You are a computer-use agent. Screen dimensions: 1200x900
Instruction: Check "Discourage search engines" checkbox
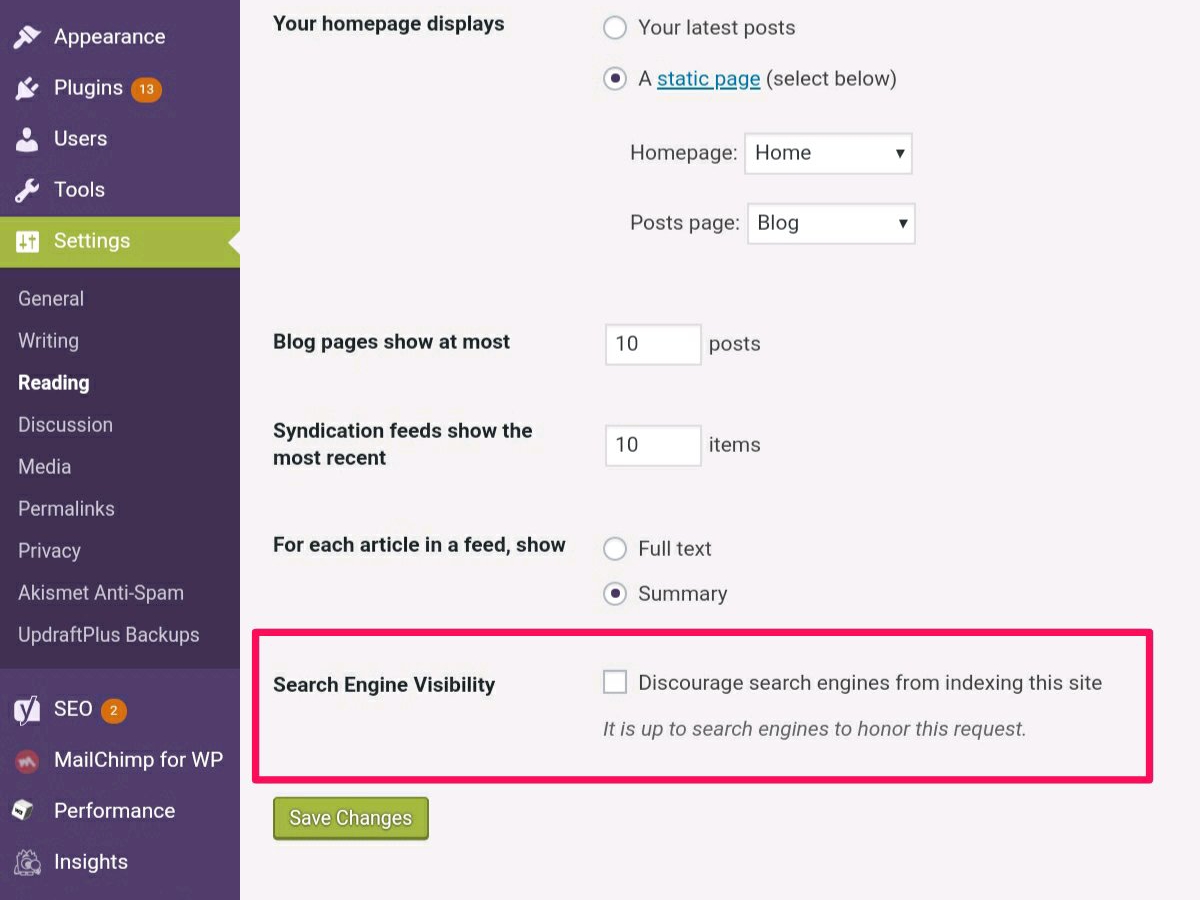point(615,683)
